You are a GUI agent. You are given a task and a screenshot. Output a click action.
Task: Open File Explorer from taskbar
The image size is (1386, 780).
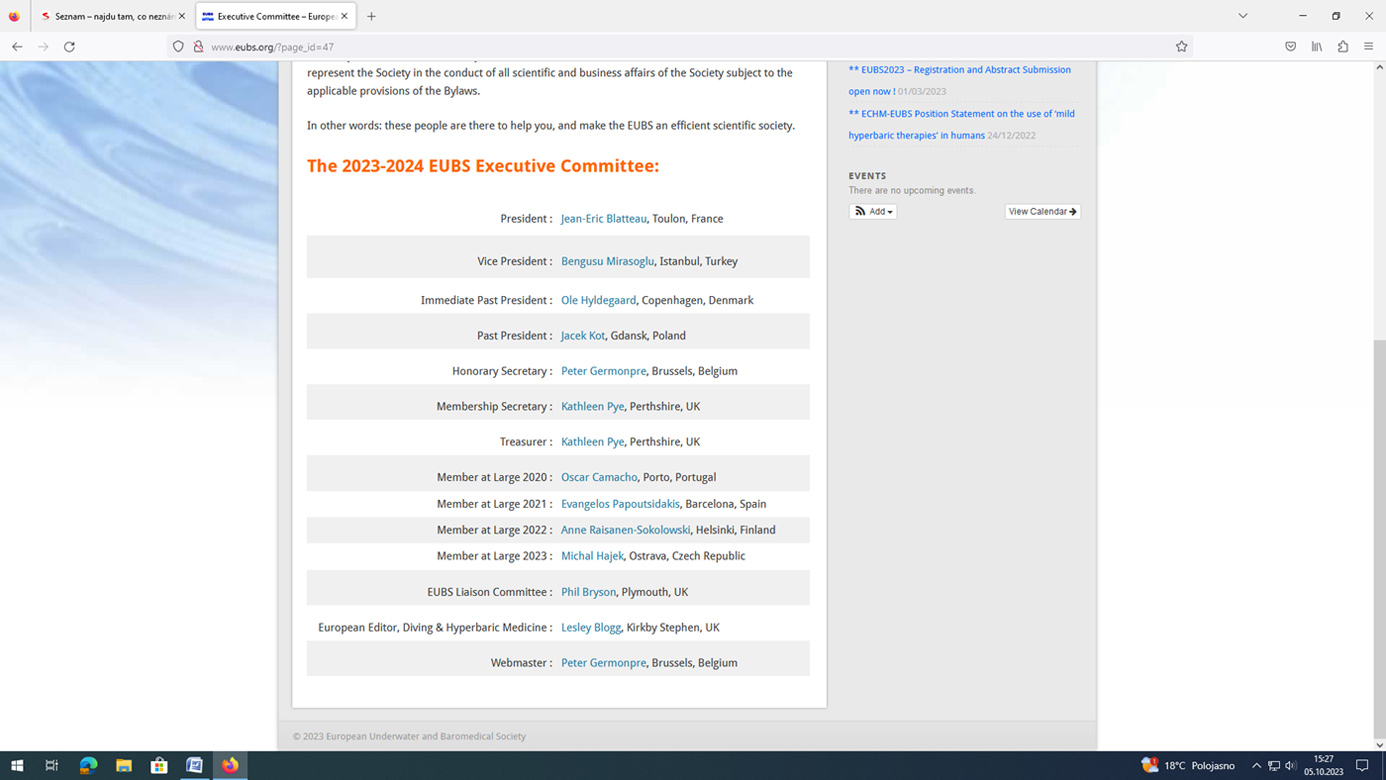coord(123,765)
